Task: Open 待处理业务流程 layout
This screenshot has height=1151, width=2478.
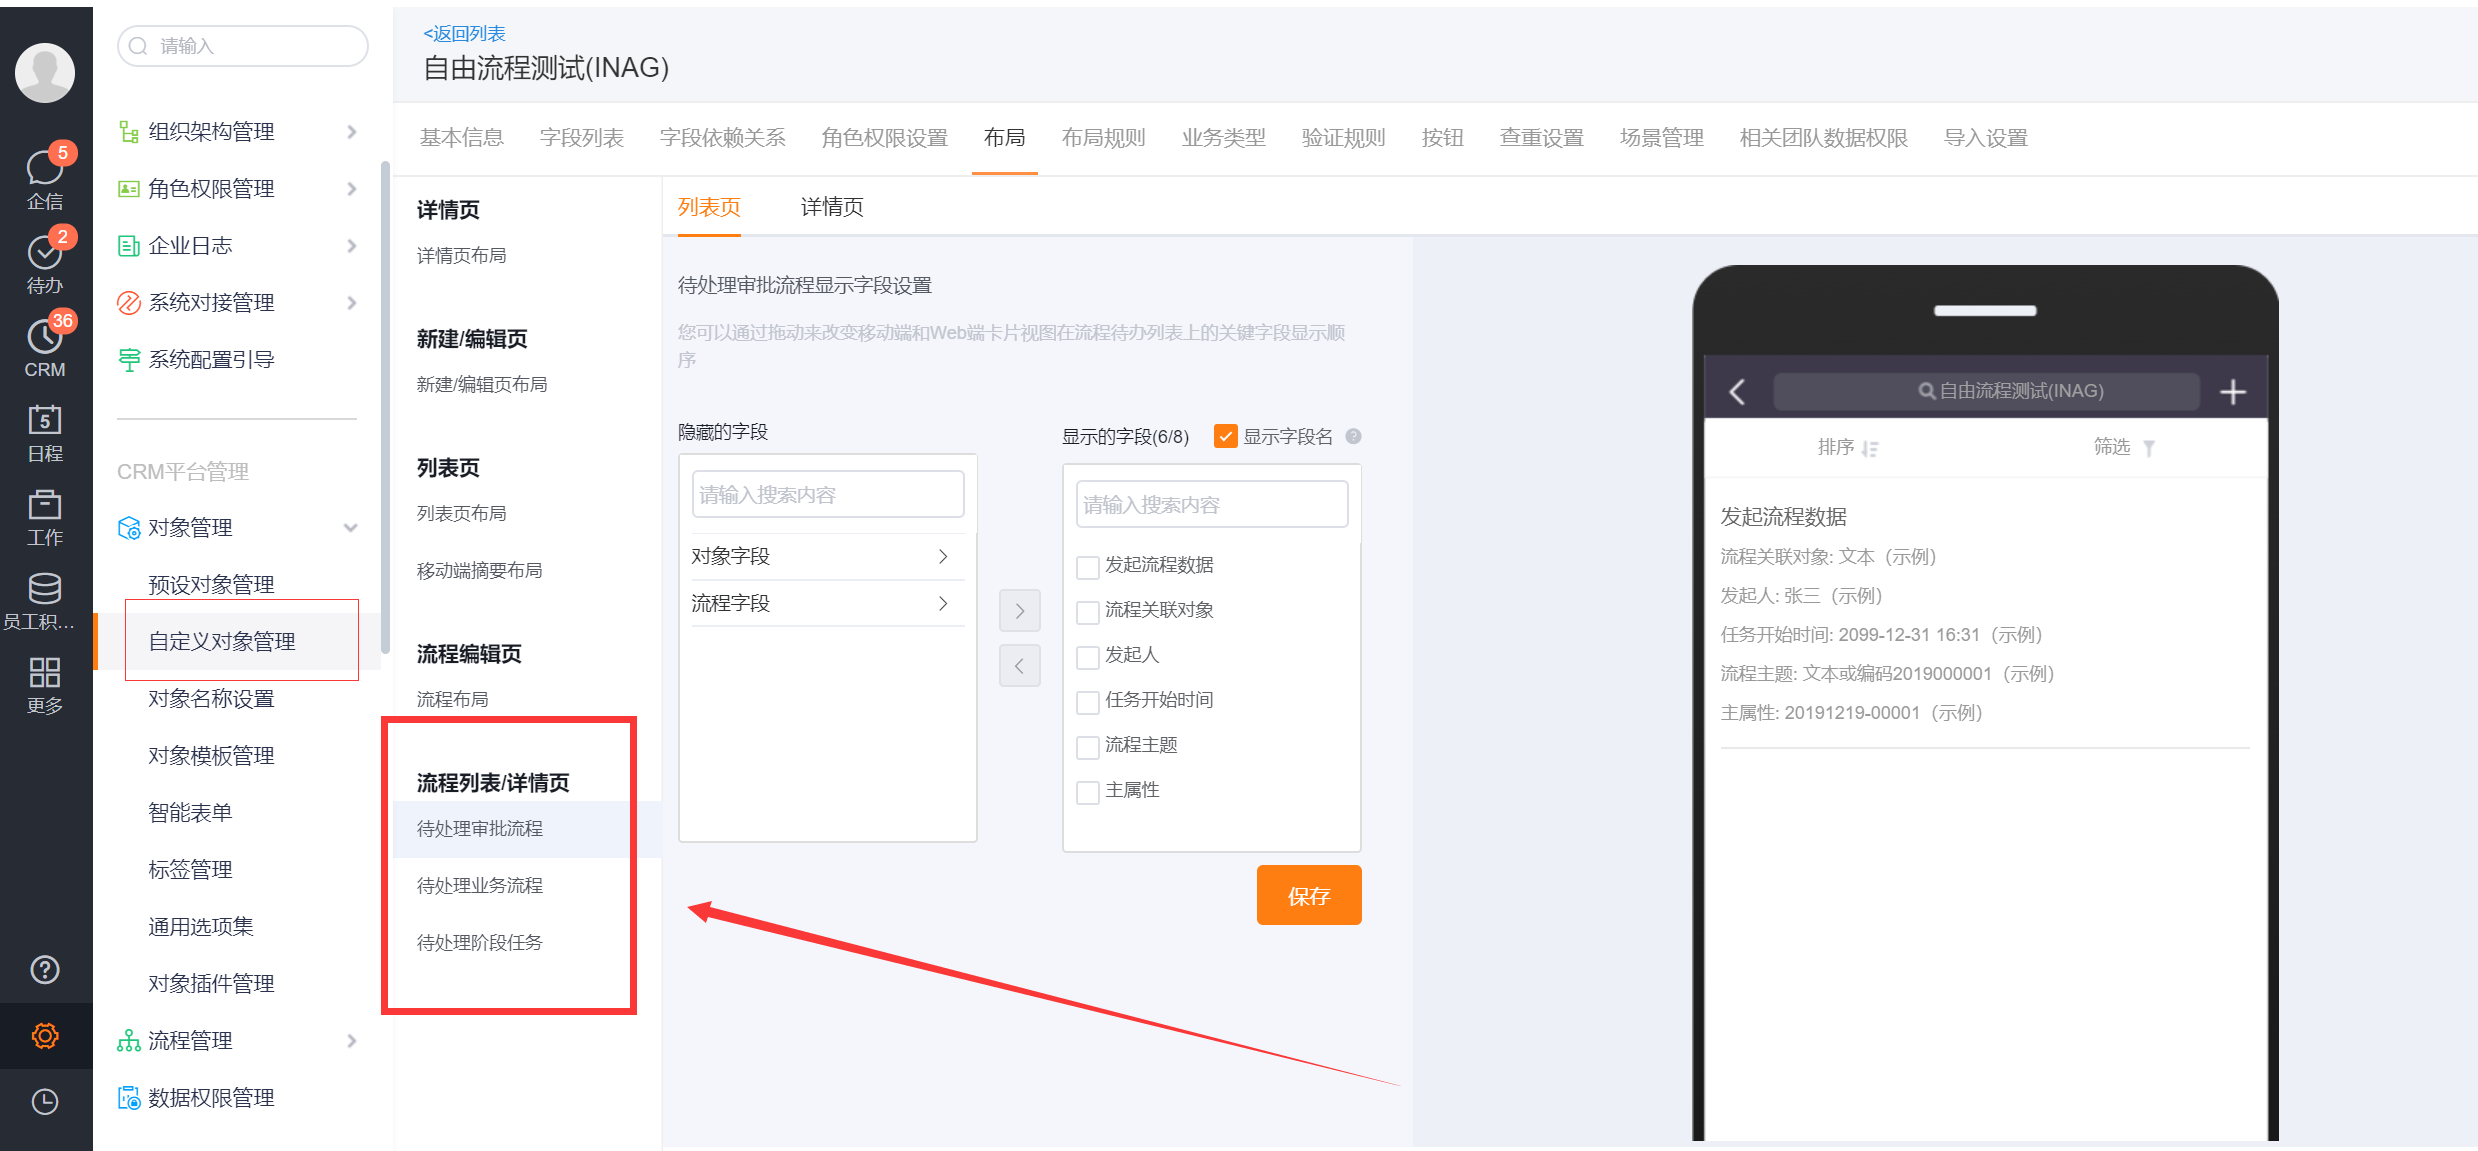Action: 480,886
